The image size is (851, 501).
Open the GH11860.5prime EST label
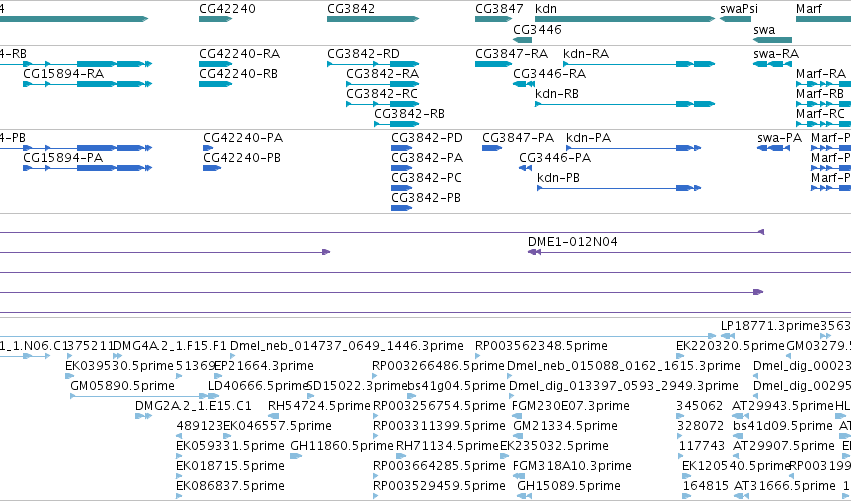[342, 446]
